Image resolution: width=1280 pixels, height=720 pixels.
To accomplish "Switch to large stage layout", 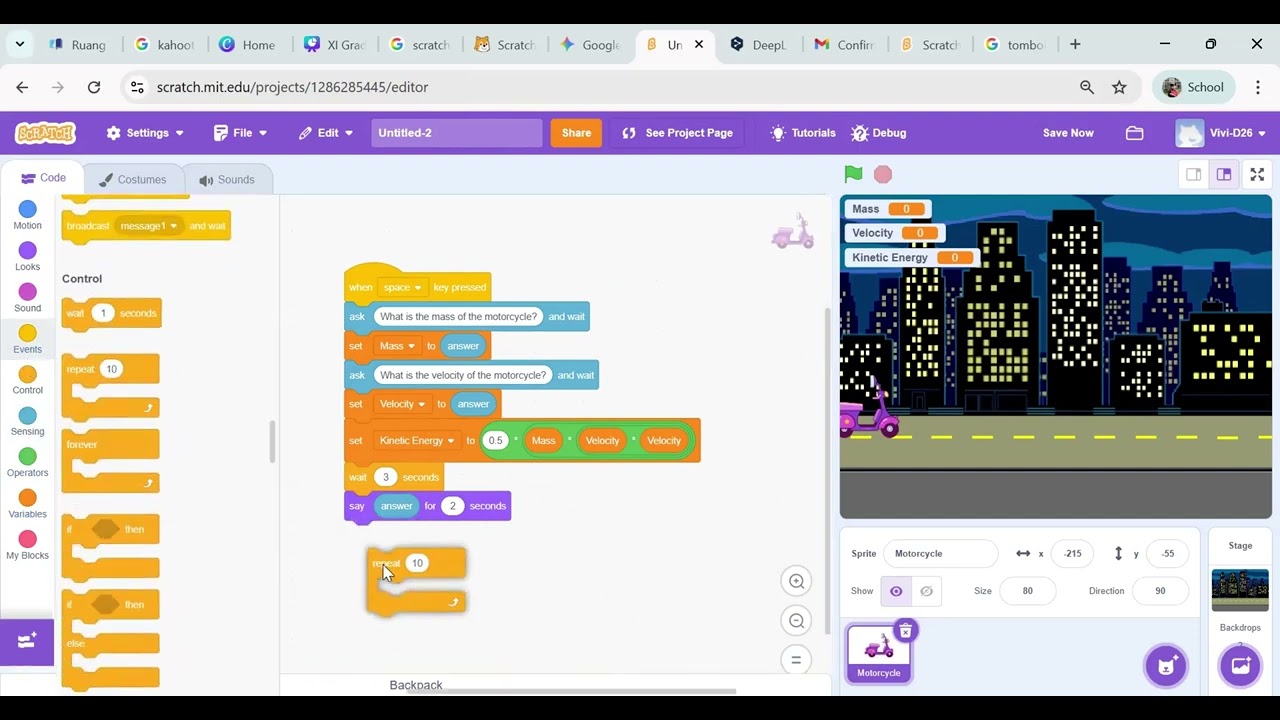I will [x=1224, y=175].
